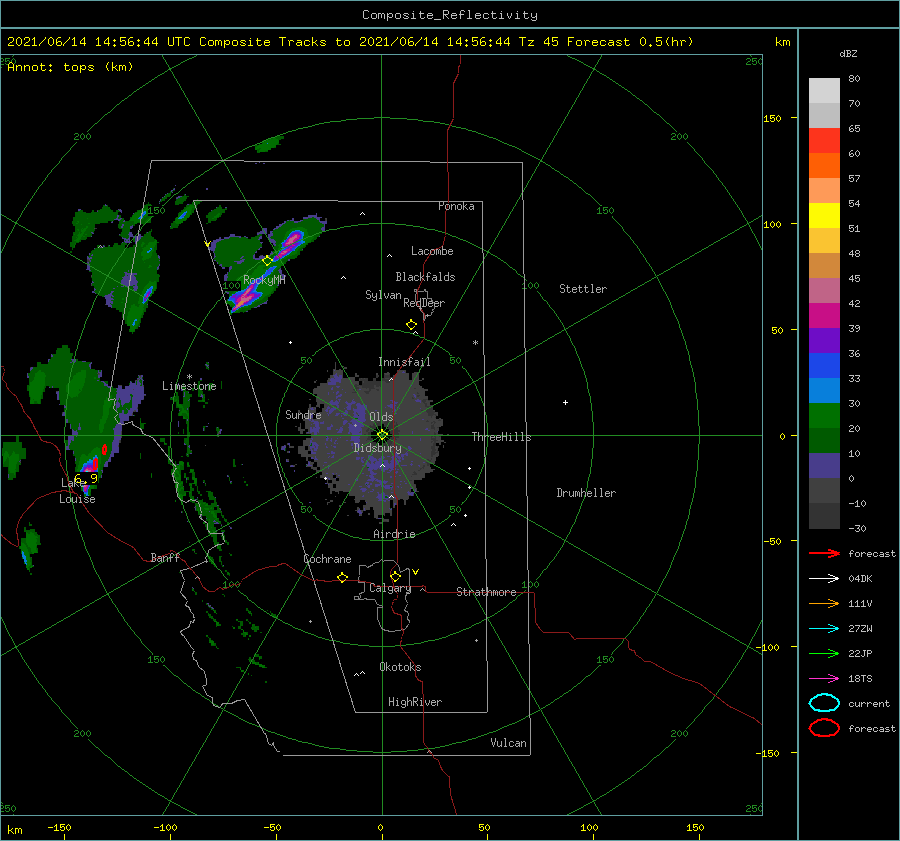Click the Stettler label
The height and width of the screenshot is (841, 900).
tap(583, 289)
